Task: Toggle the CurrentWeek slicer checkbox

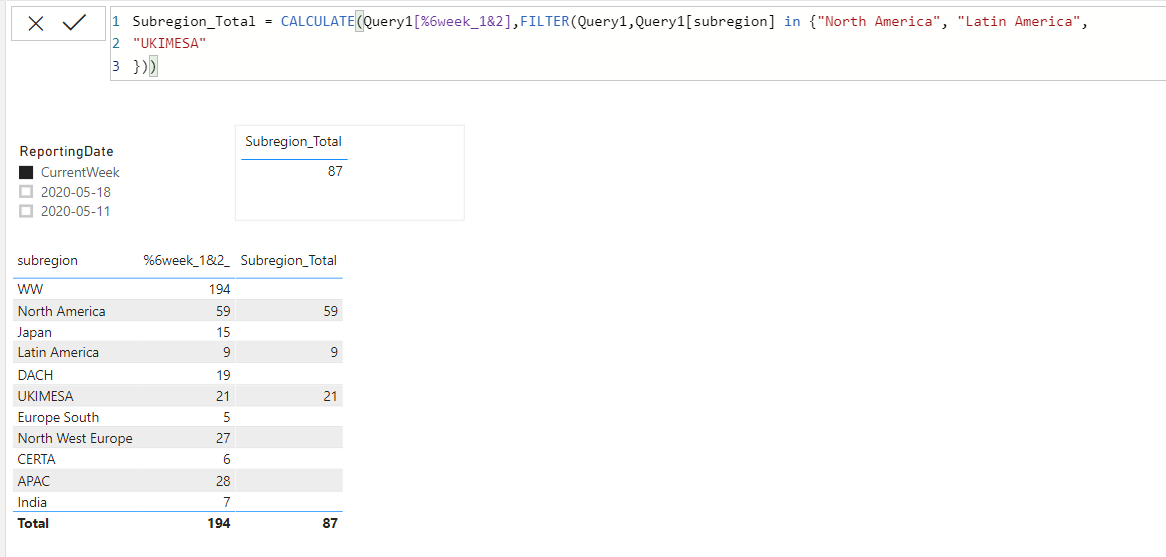Action: tap(26, 173)
